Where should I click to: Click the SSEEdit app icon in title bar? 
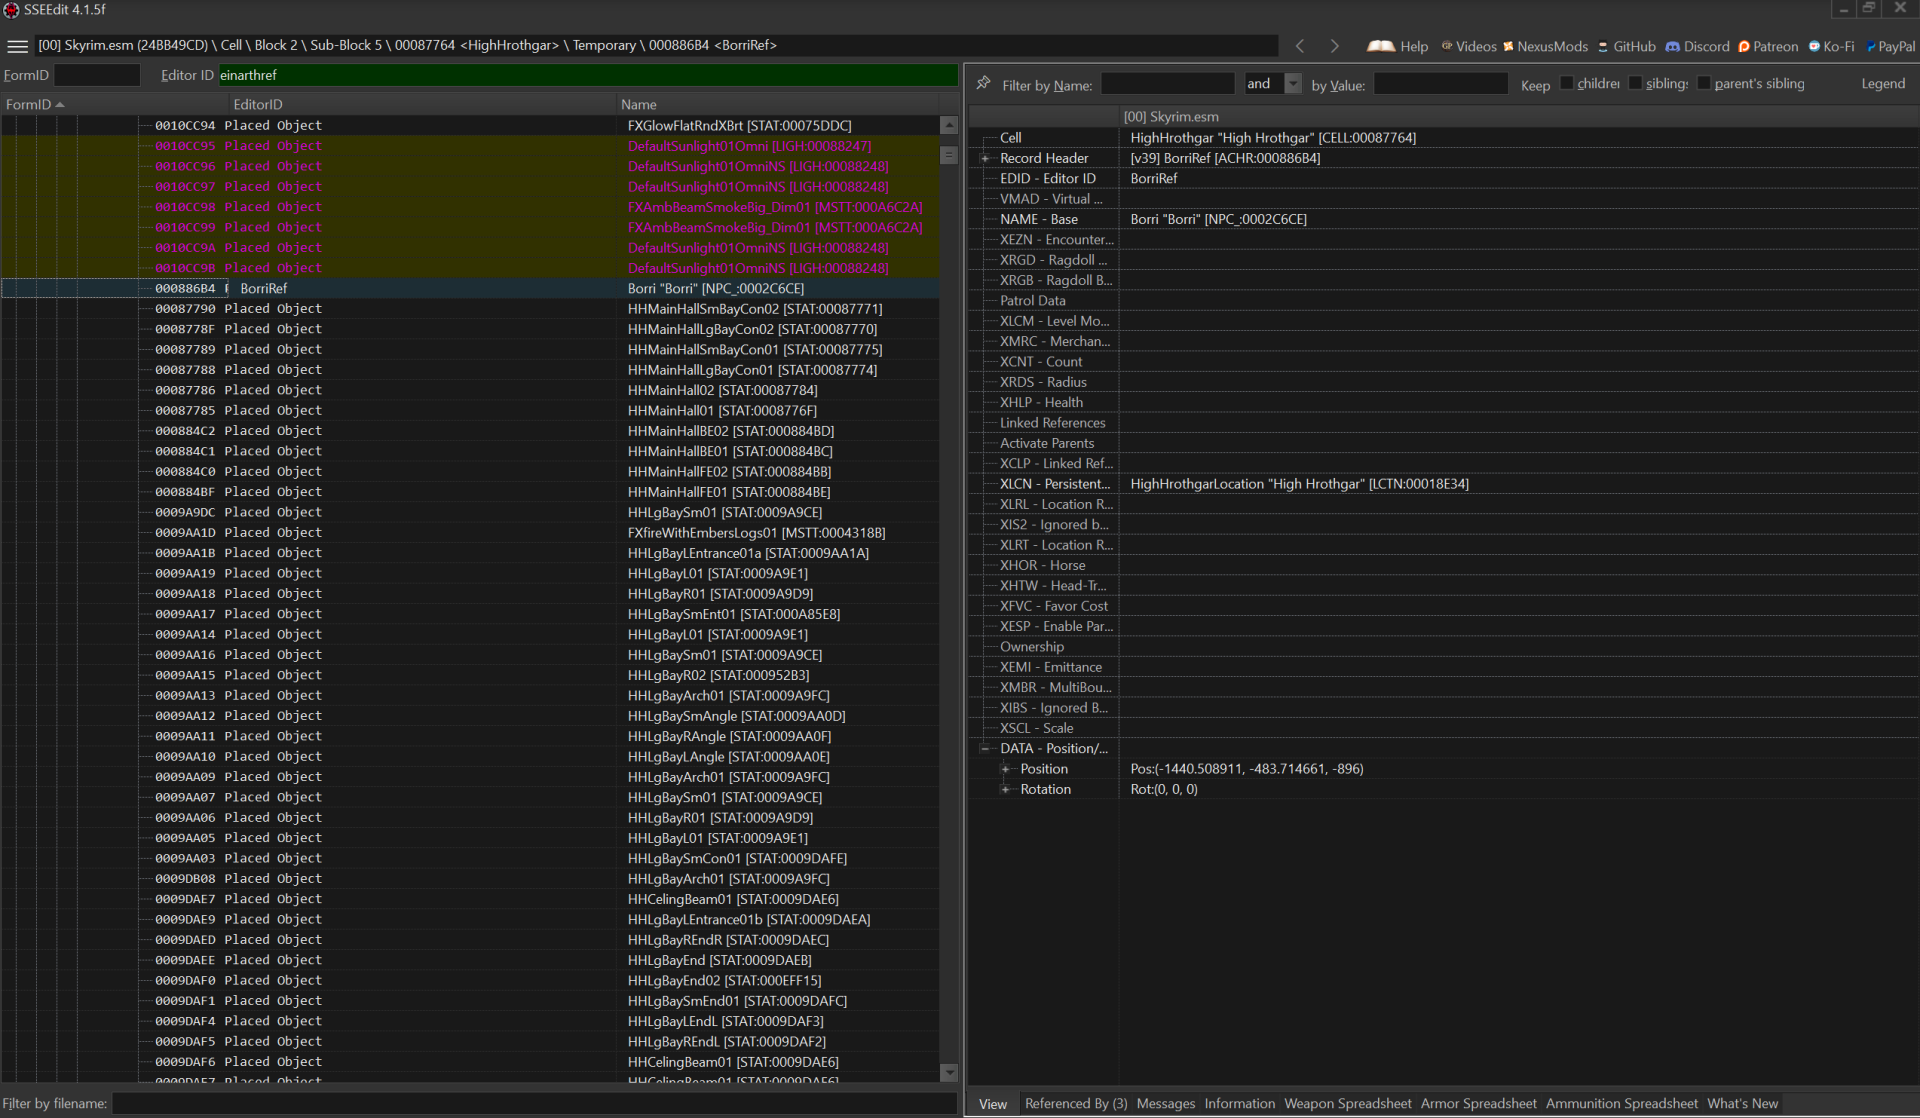click(x=11, y=10)
